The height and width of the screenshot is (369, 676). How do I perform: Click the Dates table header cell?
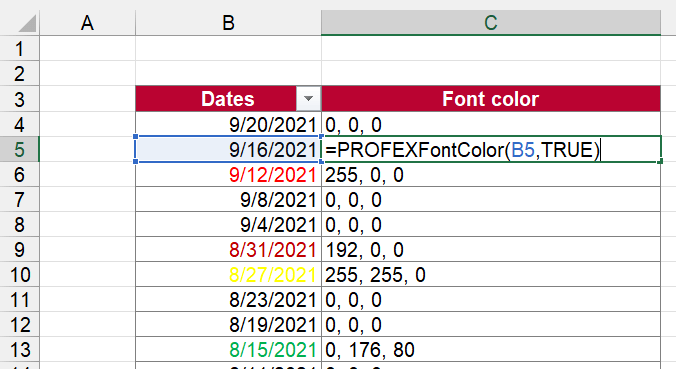228,99
